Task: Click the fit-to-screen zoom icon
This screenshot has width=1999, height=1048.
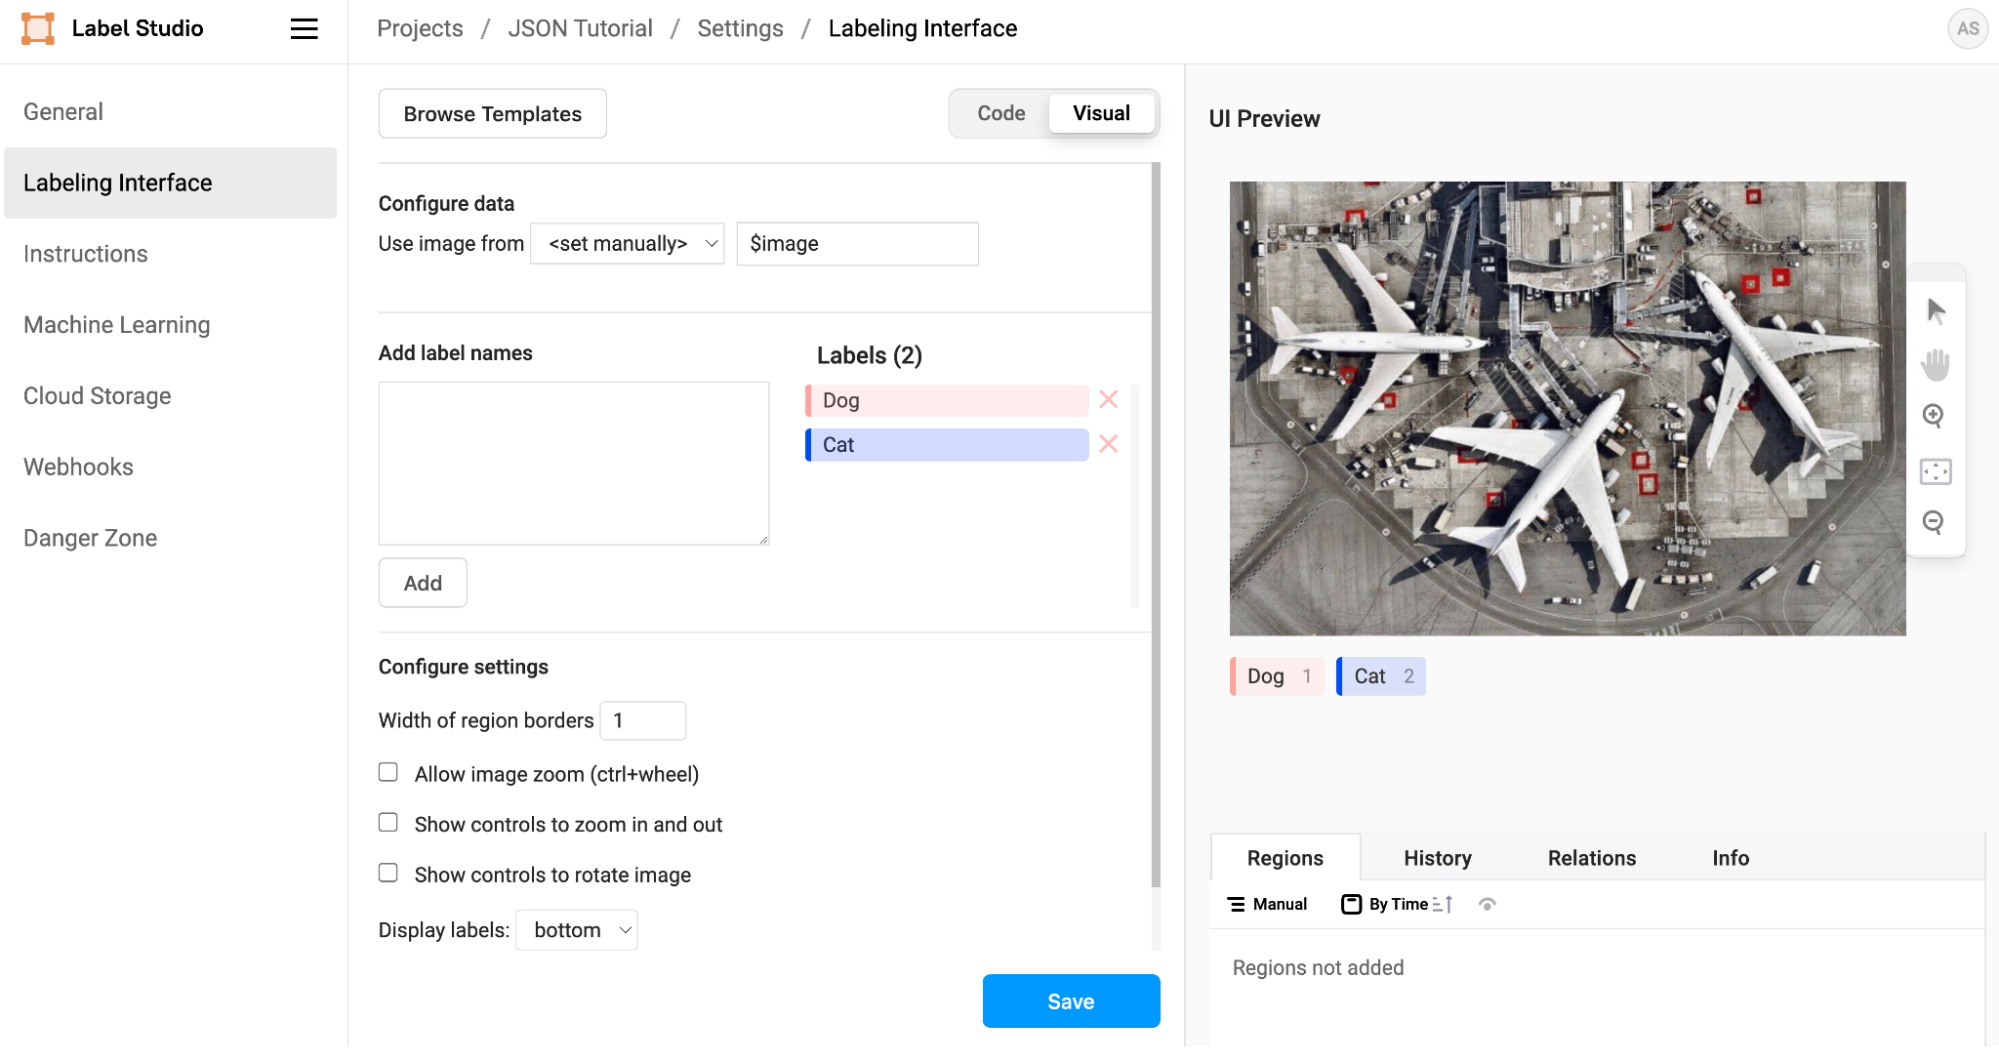Action: (x=1935, y=471)
